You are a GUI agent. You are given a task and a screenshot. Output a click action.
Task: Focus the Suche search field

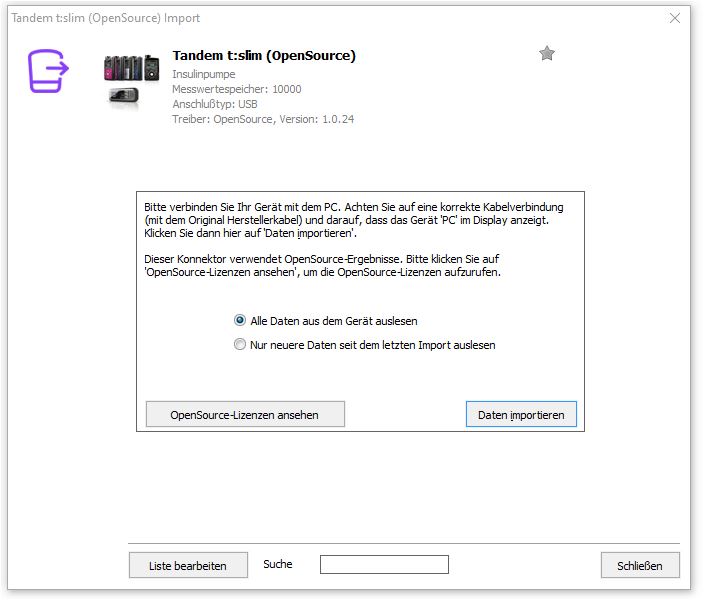384,564
